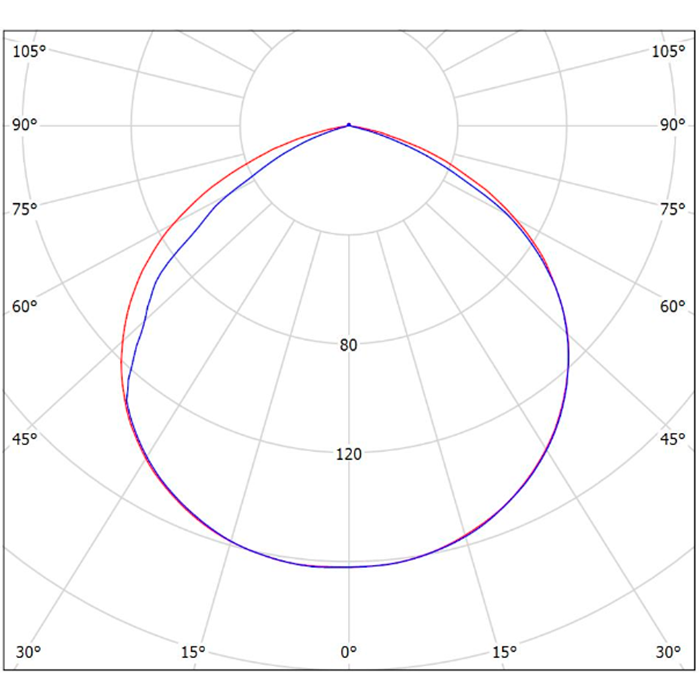Click the right-hand "30°" angle label
The height and width of the screenshot is (700, 700).
[668, 652]
